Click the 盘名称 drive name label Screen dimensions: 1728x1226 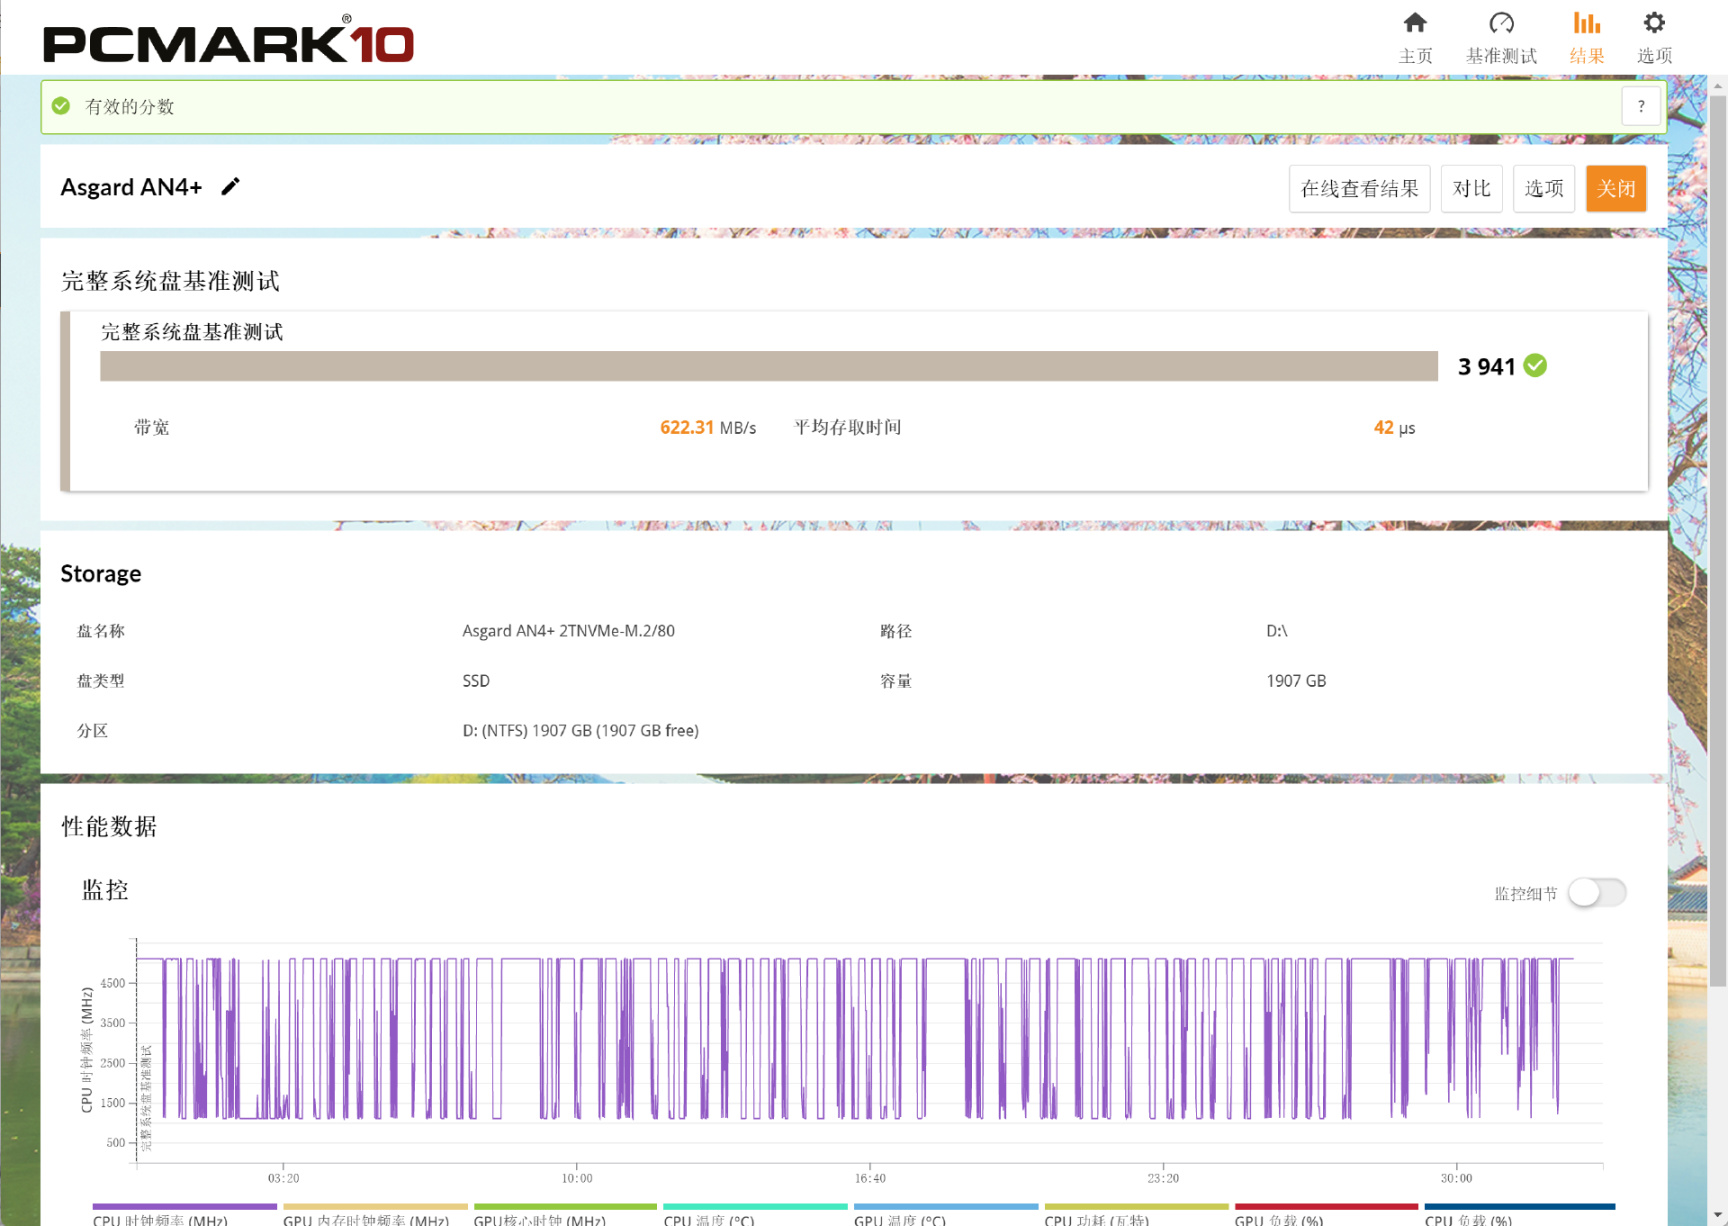(100, 631)
